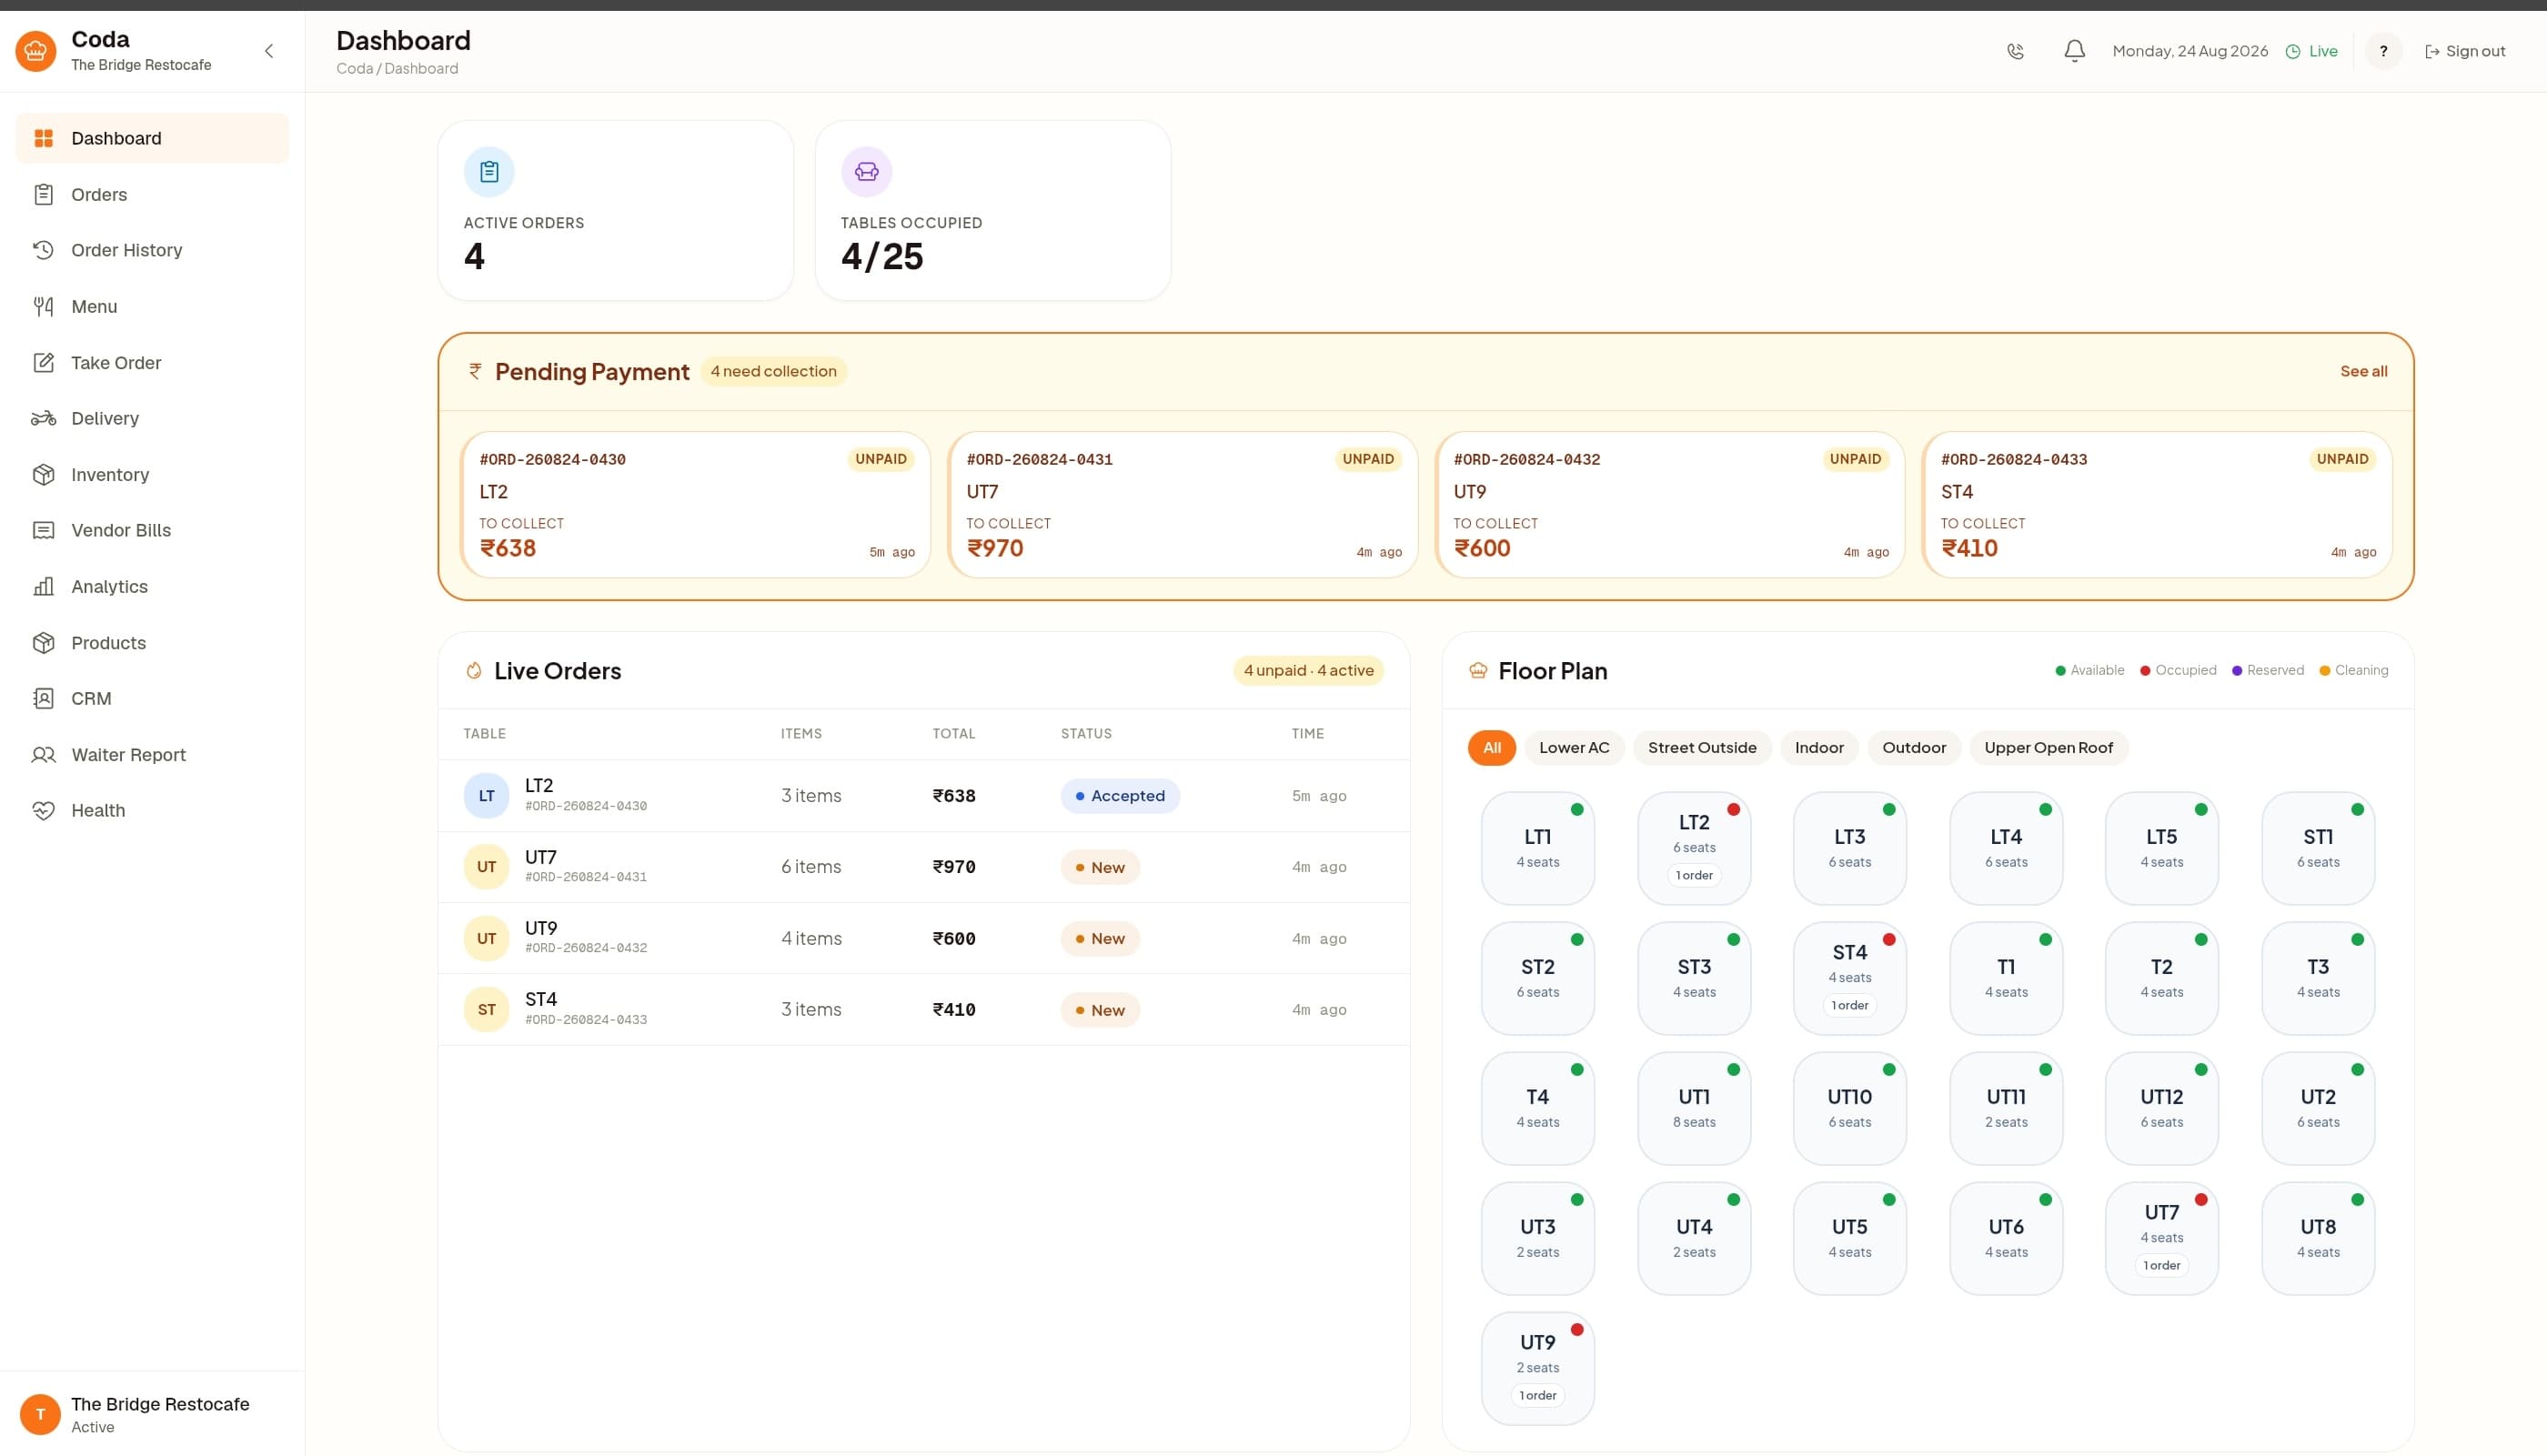Screen dimensions: 2547x1456
Task: Click the Delivery scooter icon
Action: 43,418
